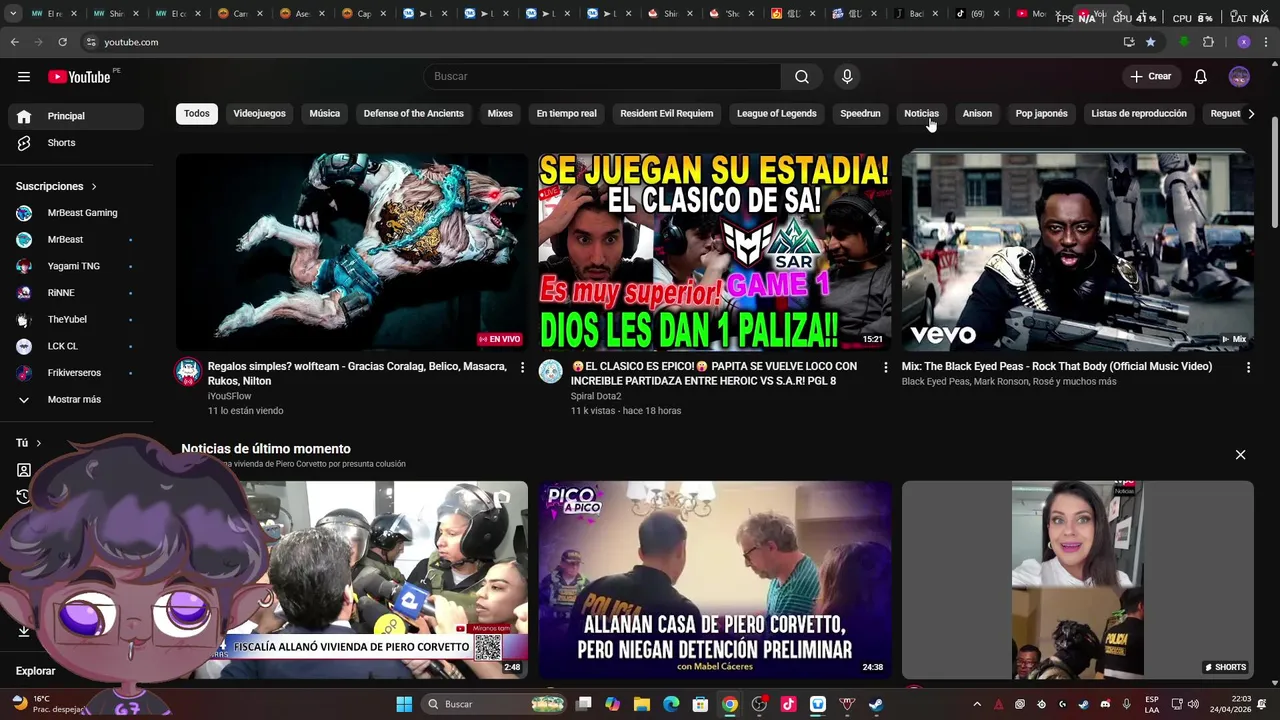Expand the Suscripciones section chevron
Viewport: 1280px width, 720px height.
tap(94, 187)
